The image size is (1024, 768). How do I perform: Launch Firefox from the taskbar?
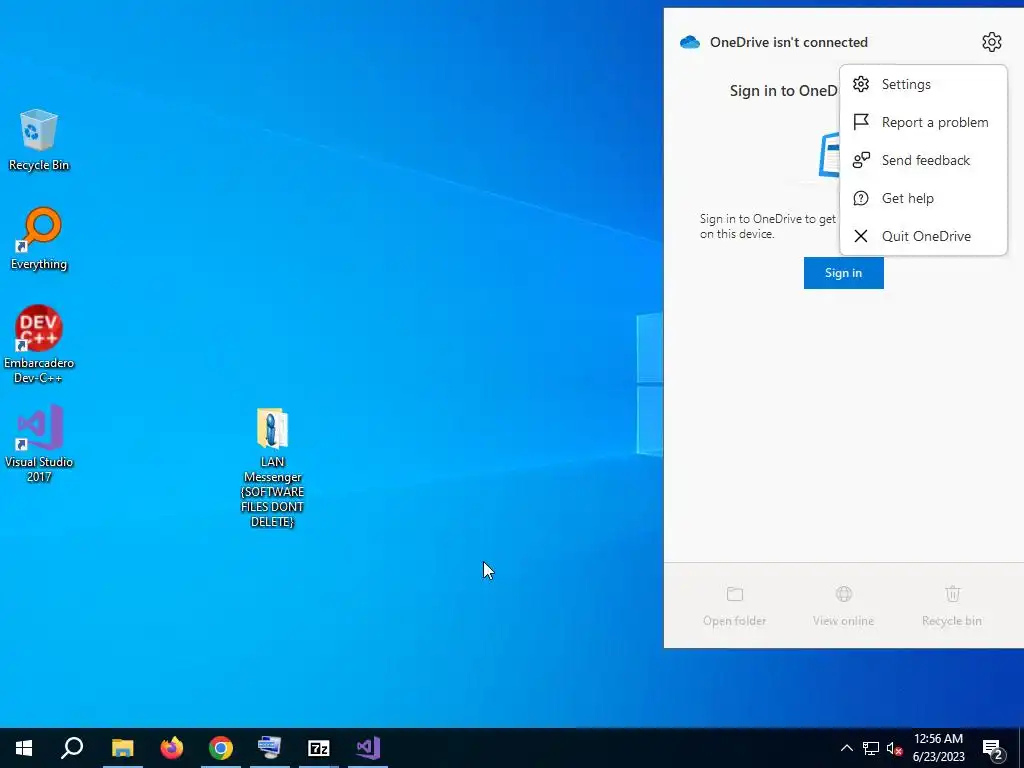point(172,748)
